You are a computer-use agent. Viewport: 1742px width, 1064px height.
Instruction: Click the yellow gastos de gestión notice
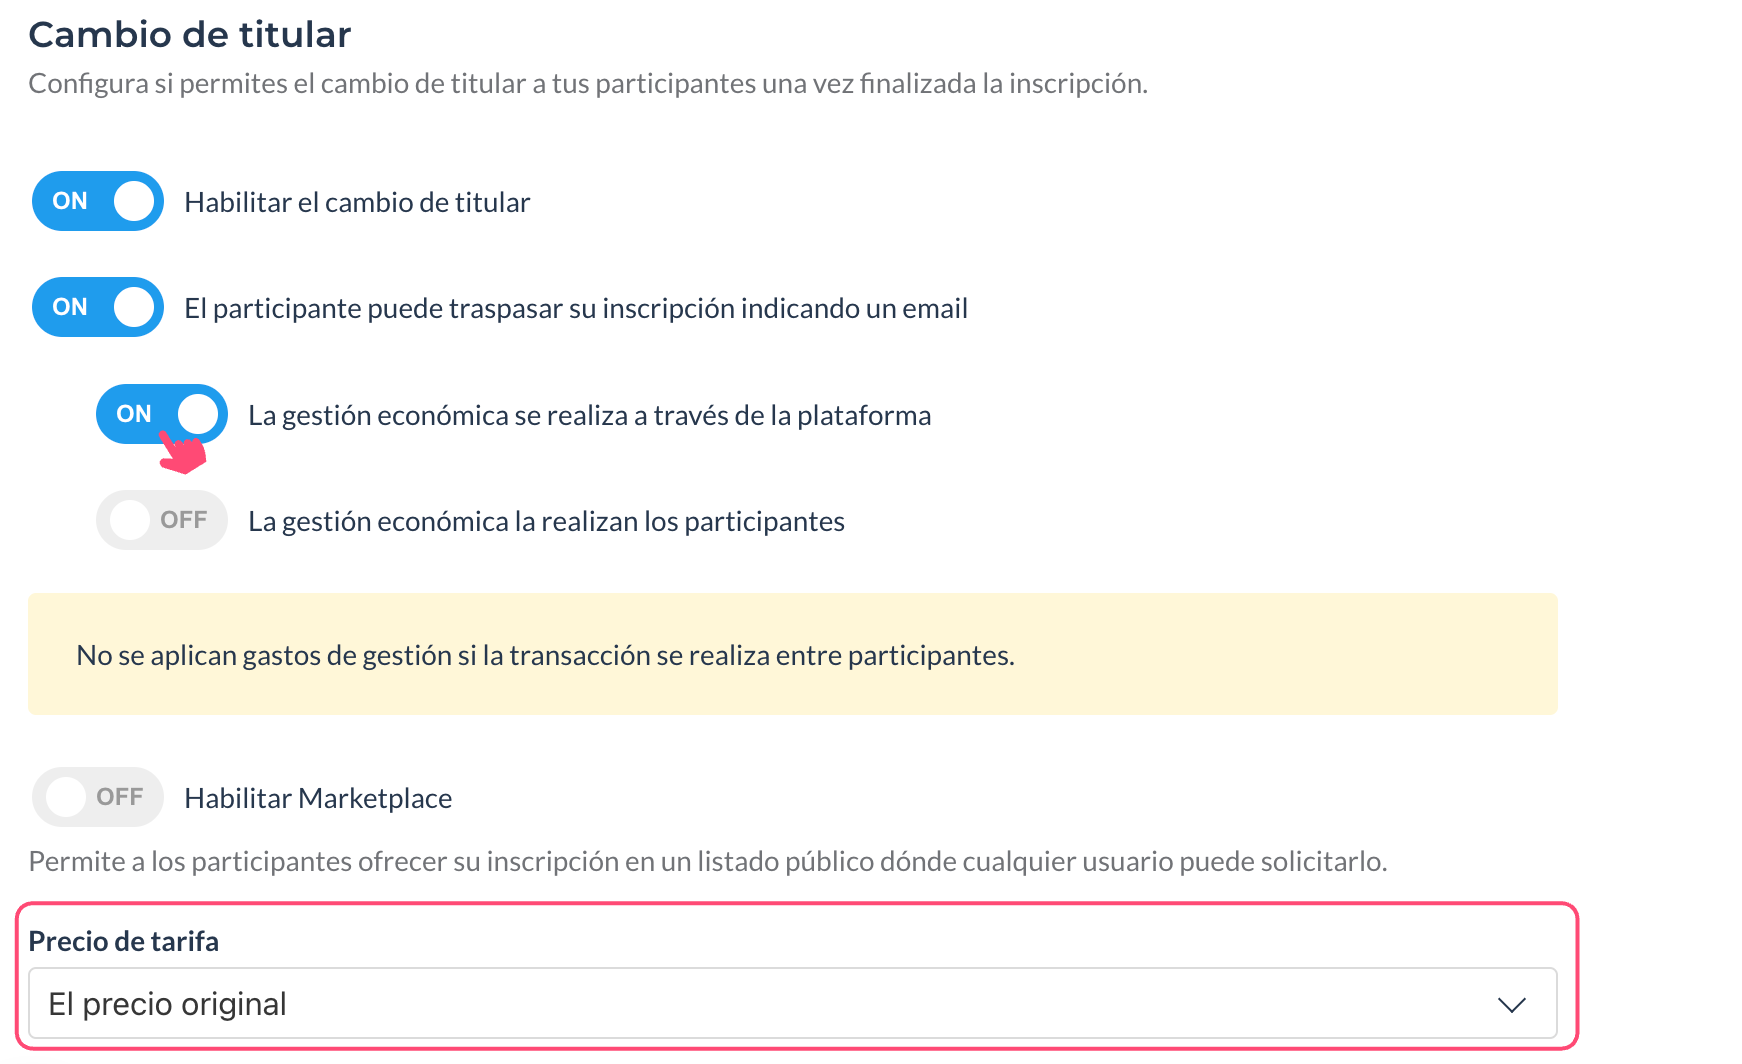click(x=793, y=654)
